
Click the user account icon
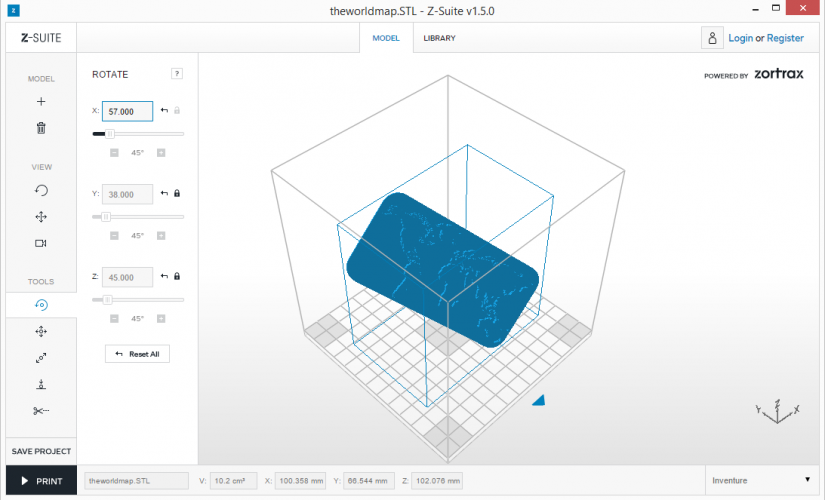coord(712,38)
